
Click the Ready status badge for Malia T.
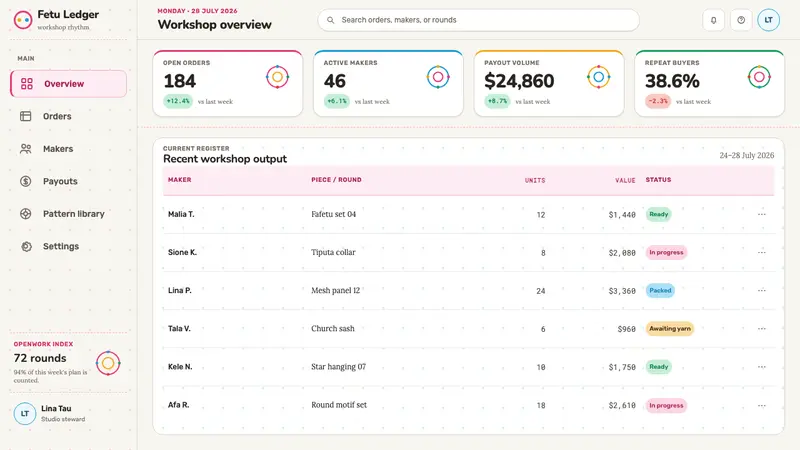659,214
